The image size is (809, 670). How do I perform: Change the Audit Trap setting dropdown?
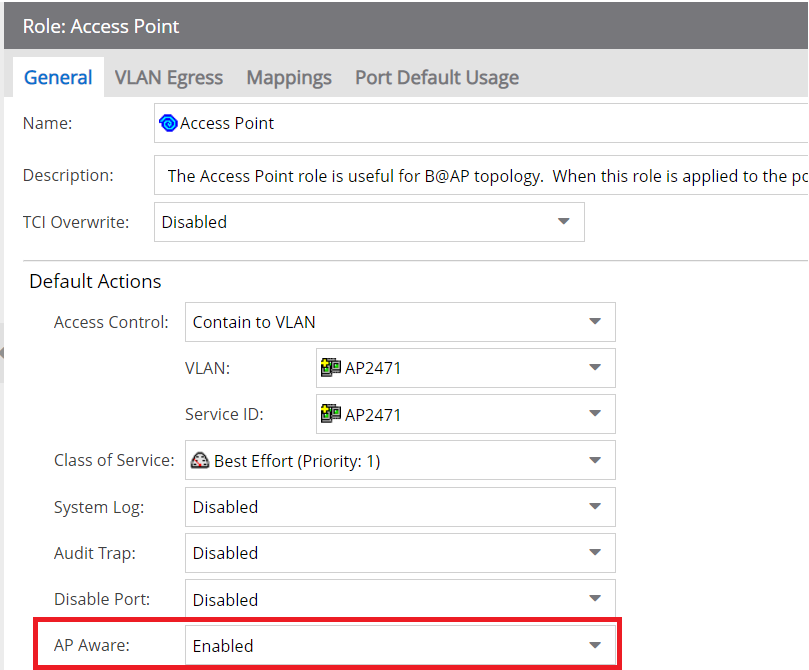click(594, 553)
